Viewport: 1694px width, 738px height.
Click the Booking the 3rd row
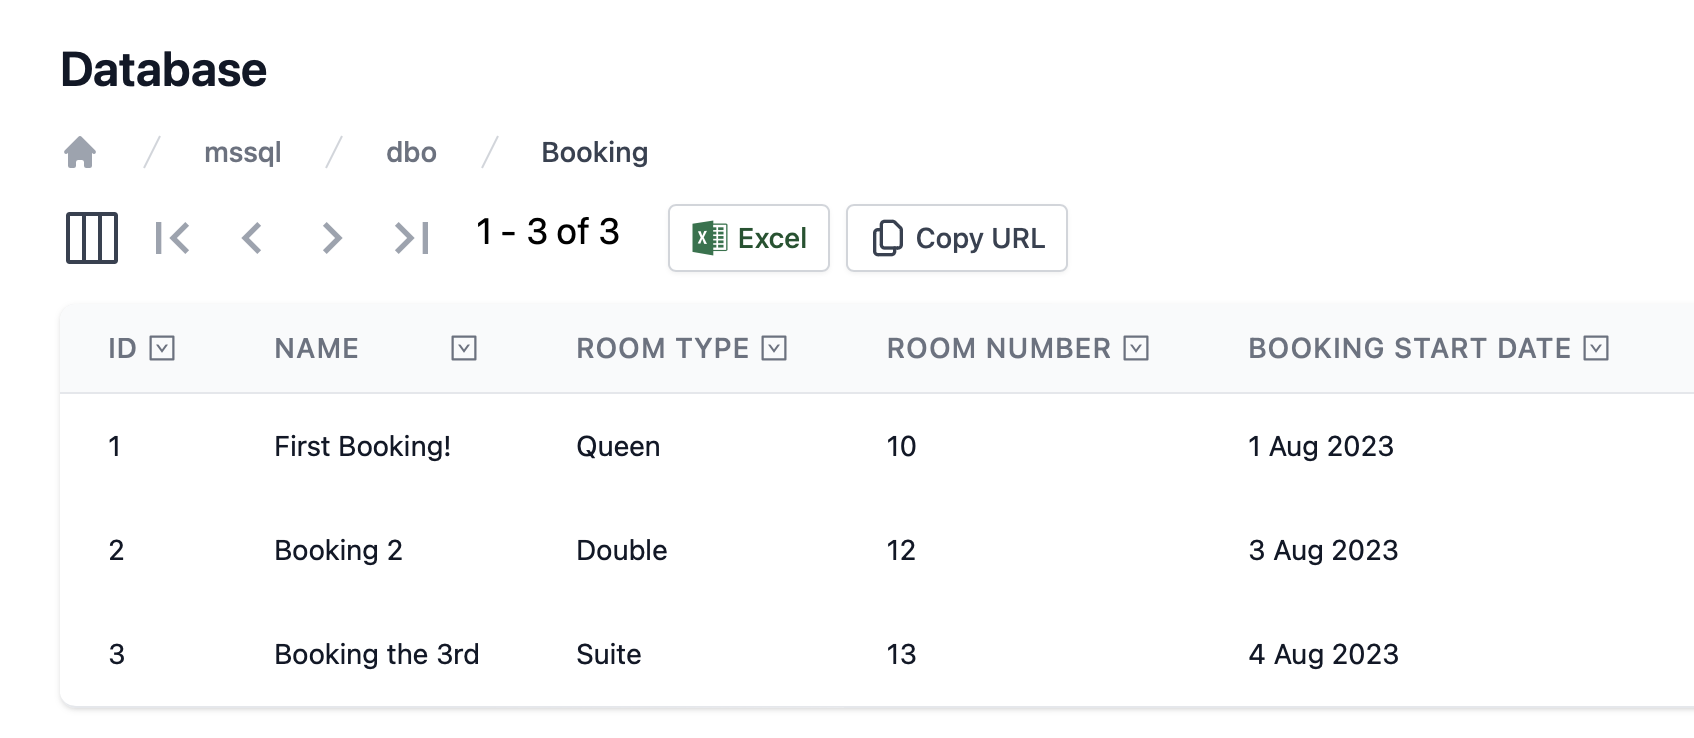tap(877, 654)
